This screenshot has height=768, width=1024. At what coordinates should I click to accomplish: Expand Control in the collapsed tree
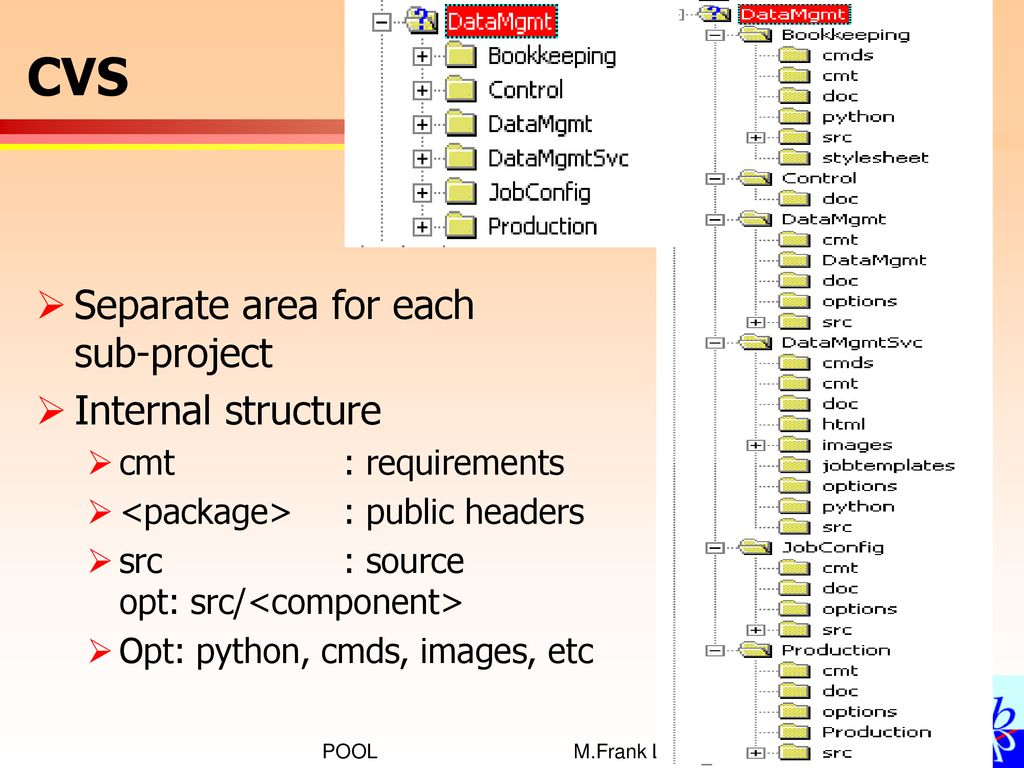(x=422, y=90)
